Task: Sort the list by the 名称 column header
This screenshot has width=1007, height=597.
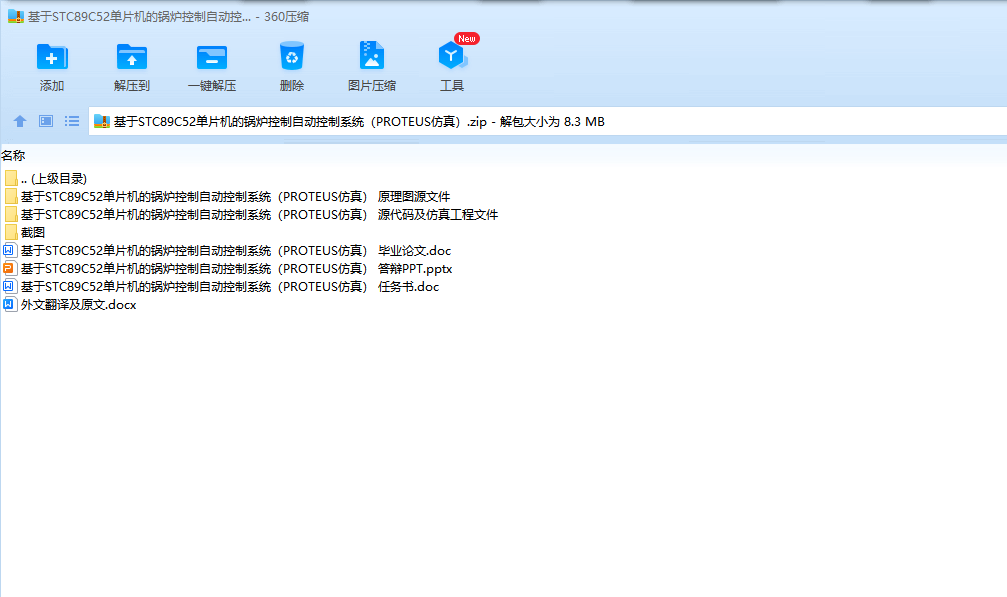Action: [x=13, y=155]
